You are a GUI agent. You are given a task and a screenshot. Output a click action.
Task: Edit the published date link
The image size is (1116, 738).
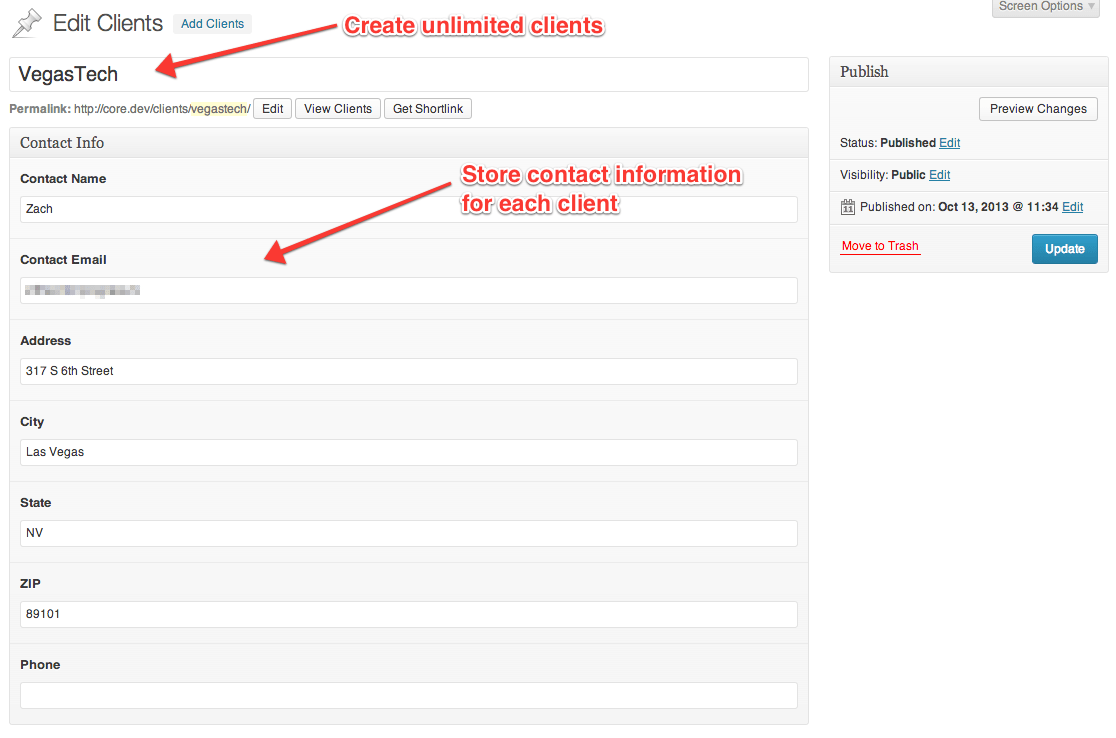point(1072,207)
